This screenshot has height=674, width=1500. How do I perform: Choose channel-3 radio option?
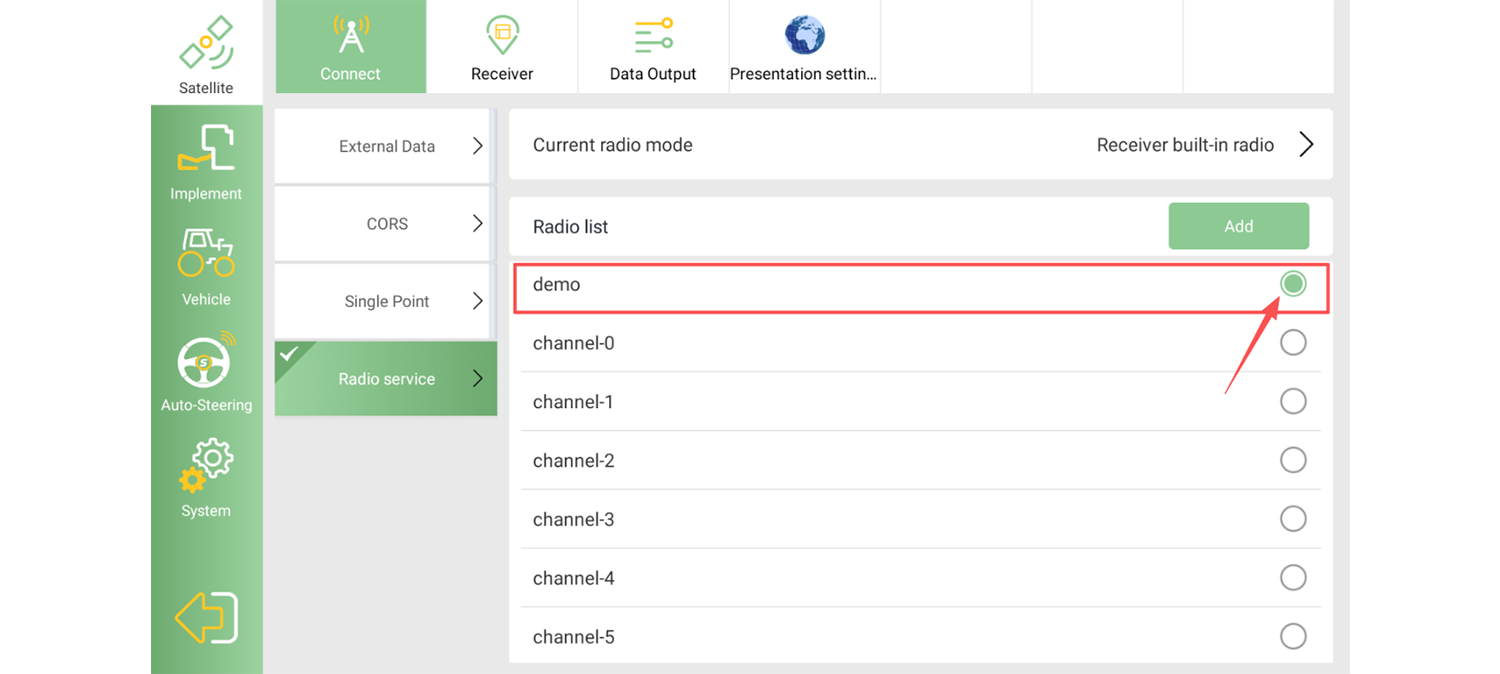(1293, 519)
